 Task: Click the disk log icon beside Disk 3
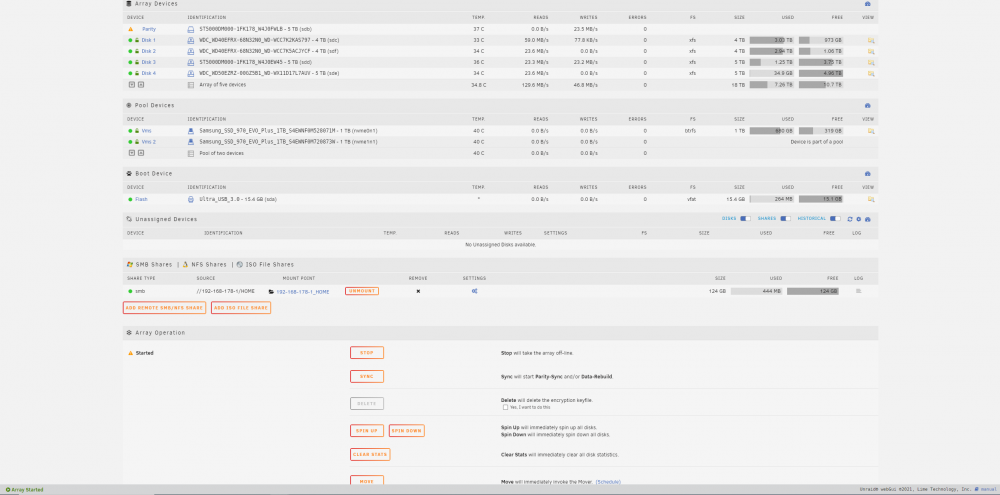tap(190, 63)
